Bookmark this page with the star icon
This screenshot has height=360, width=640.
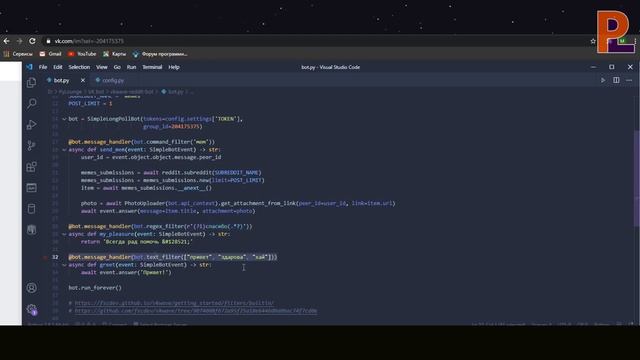pyautogui.click(x=593, y=41)
